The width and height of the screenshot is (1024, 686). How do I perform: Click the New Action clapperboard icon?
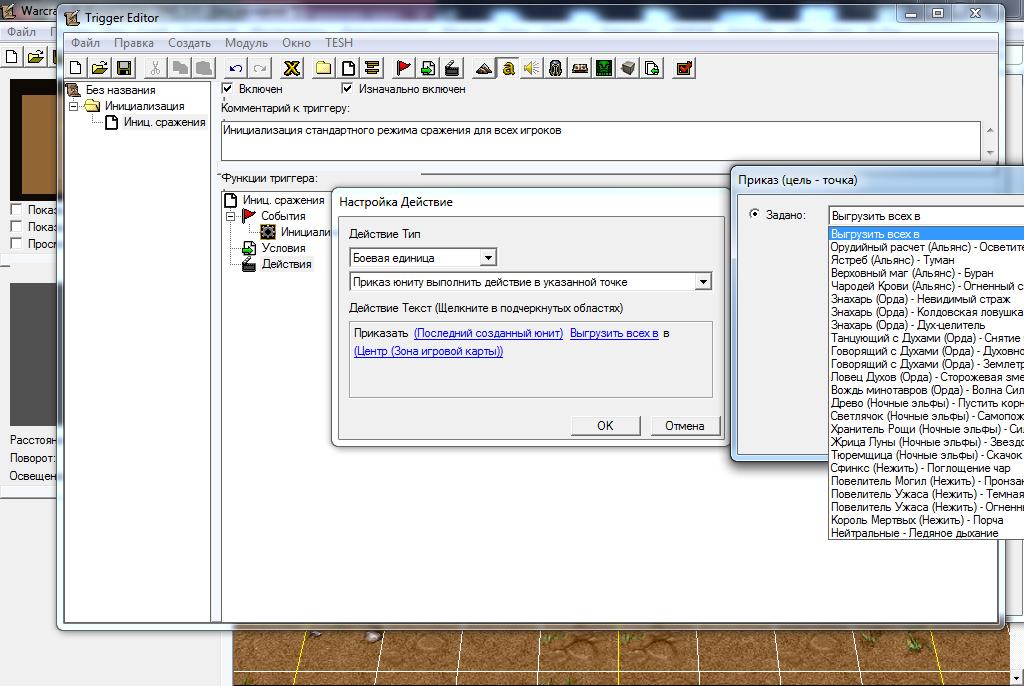(452, 68)
